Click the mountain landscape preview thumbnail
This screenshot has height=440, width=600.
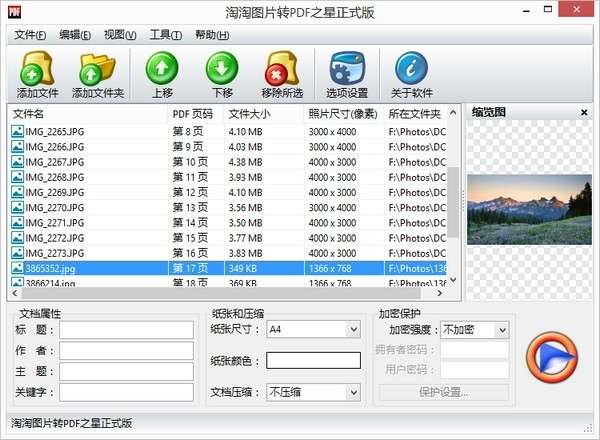529,210
